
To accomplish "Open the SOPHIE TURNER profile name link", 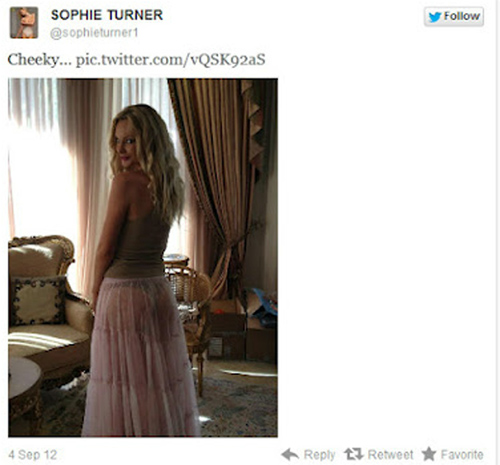I will pos(107,15).
